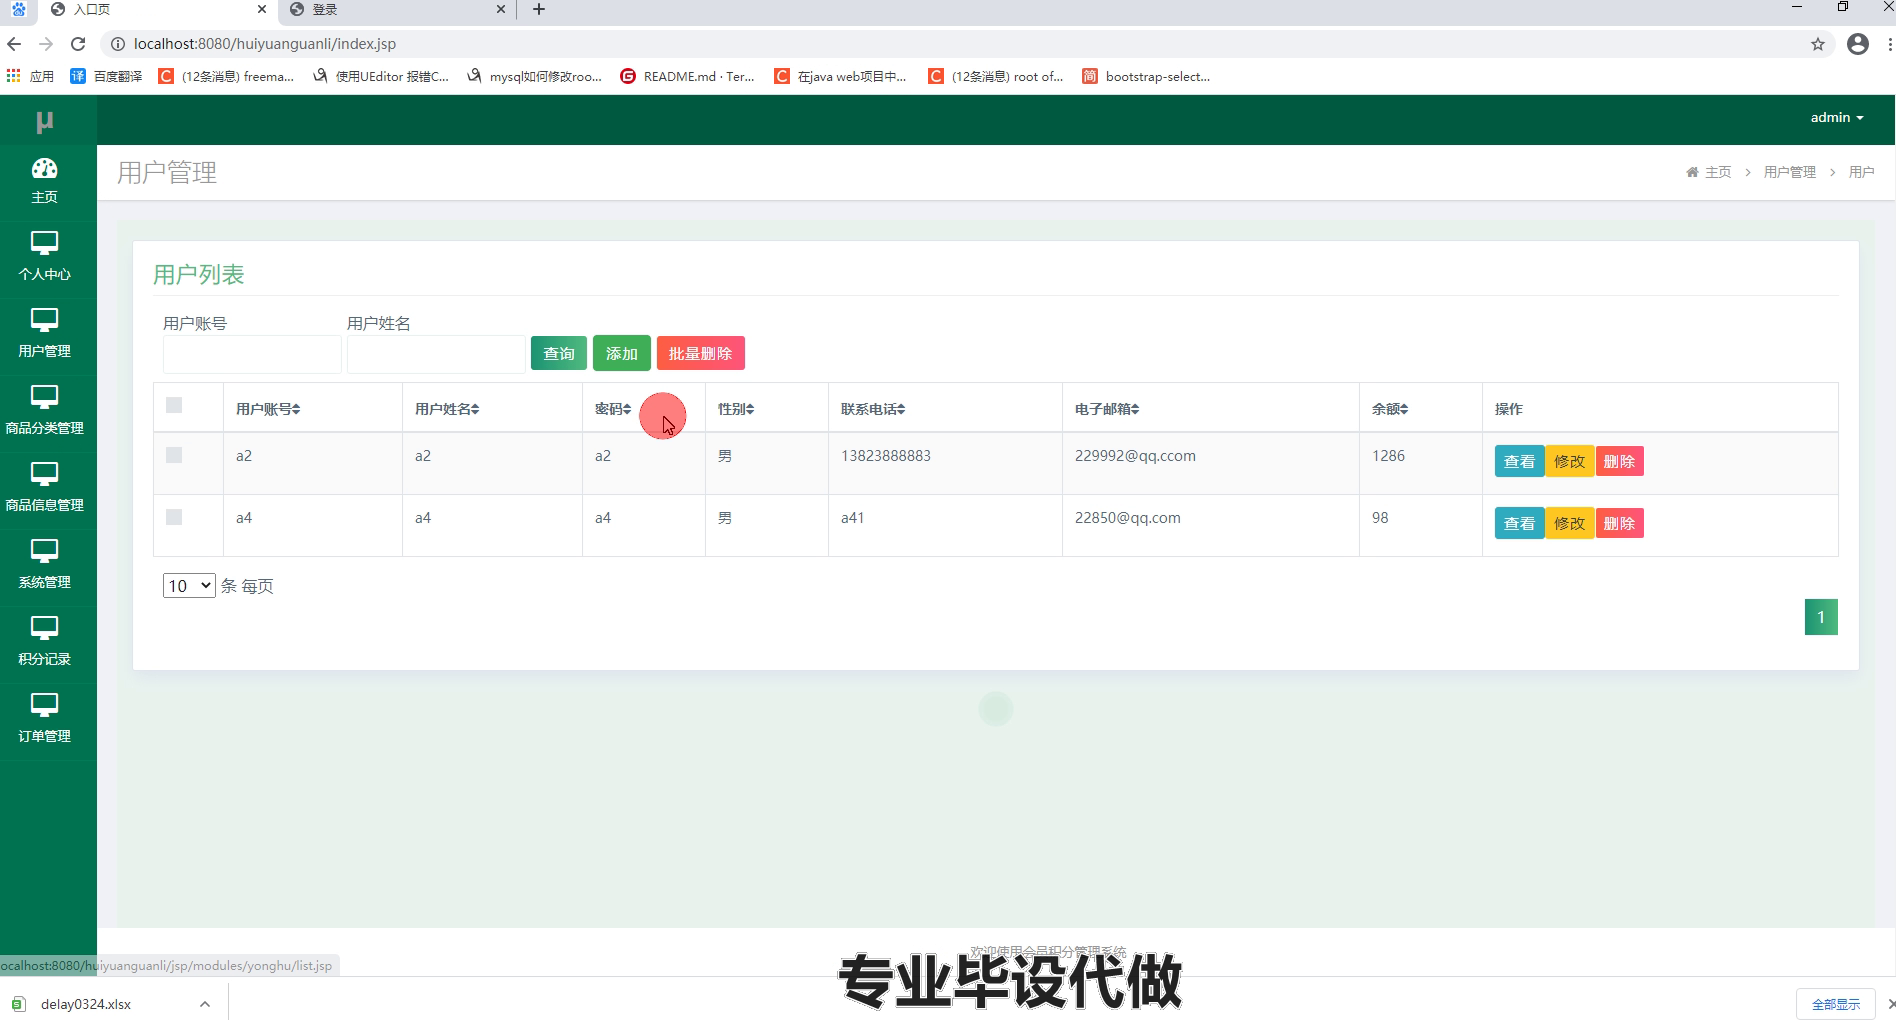Sort table by 性别 column
Image resolution: width=1896 pixels, height=1020 pixels.
pyautogui.click(x=736, y=409)
